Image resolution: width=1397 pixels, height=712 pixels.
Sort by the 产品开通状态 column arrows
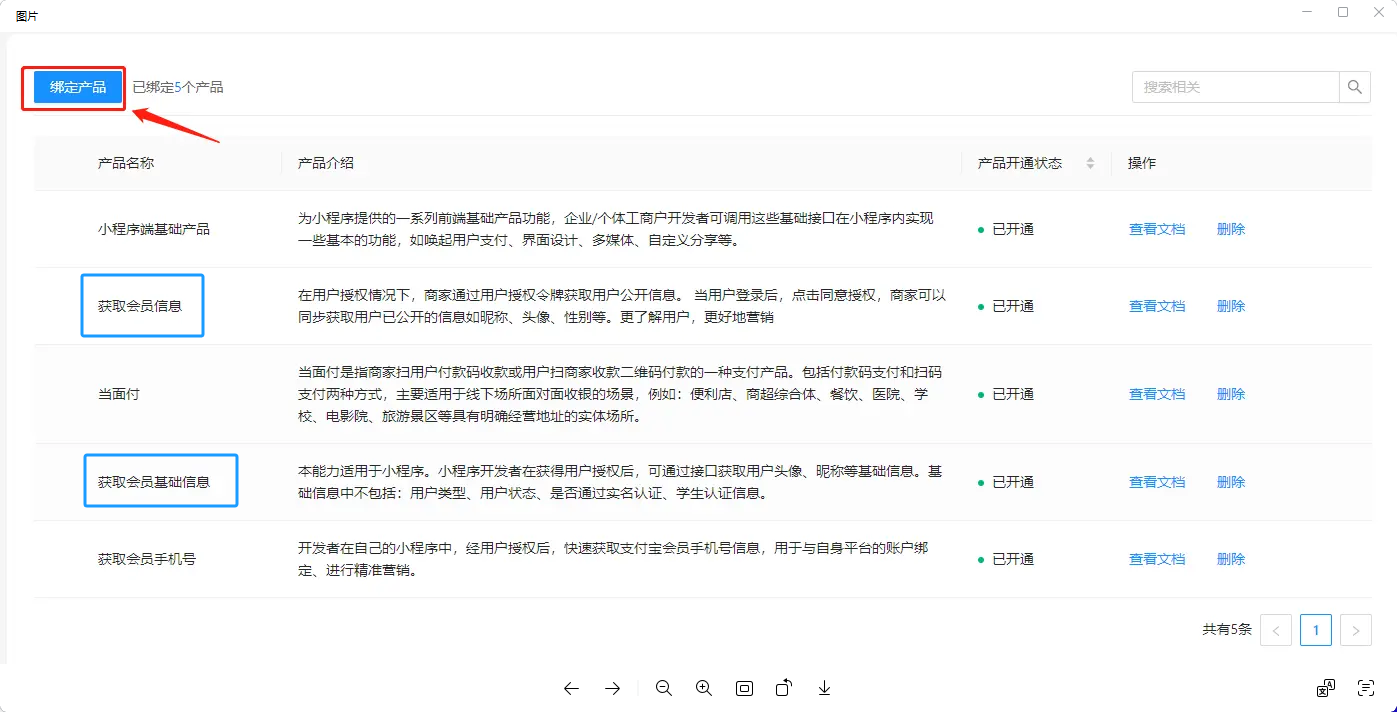coord(1090,163)
